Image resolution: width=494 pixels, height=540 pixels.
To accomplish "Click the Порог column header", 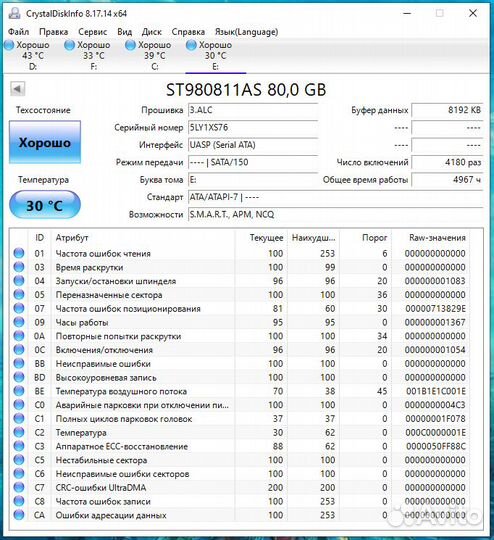I will pyautogui.click(x=374, y=238).
